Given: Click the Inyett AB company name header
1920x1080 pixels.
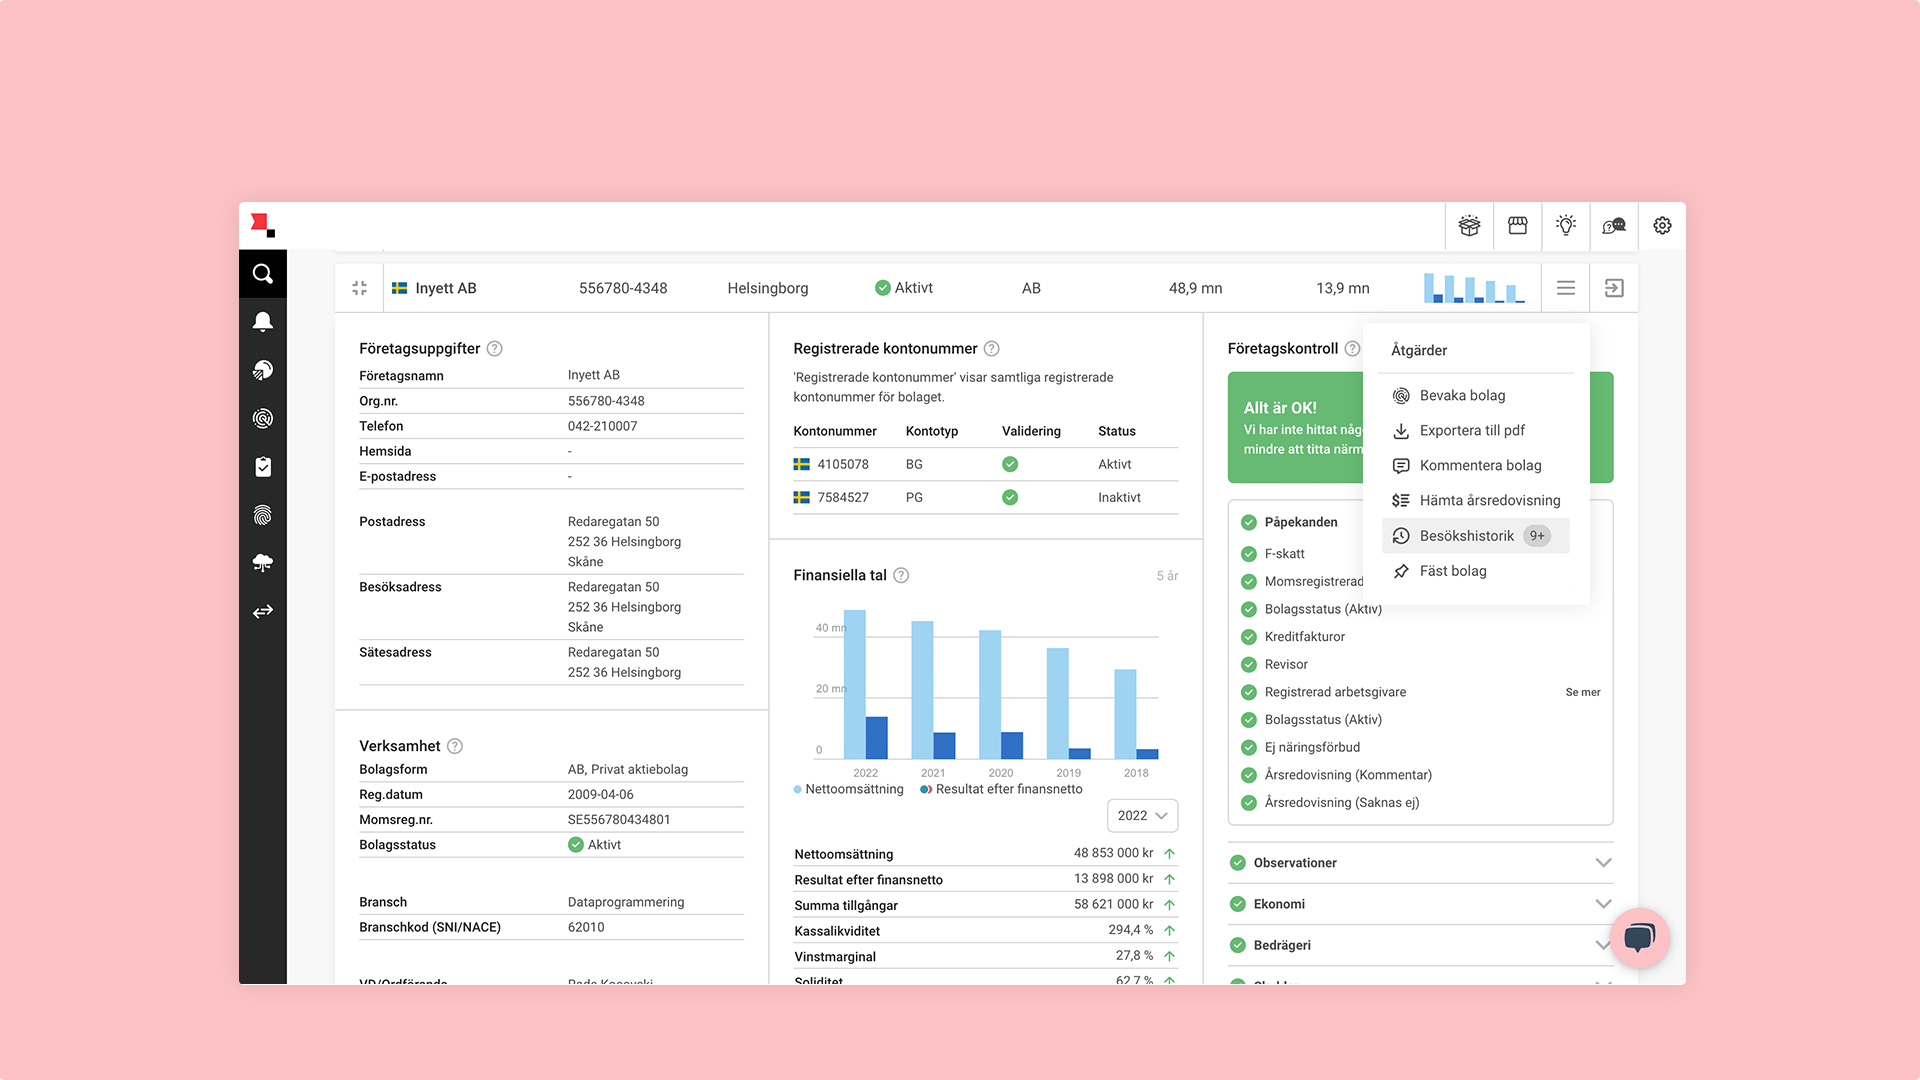Looking at the screenshot, I should (446, 288).
